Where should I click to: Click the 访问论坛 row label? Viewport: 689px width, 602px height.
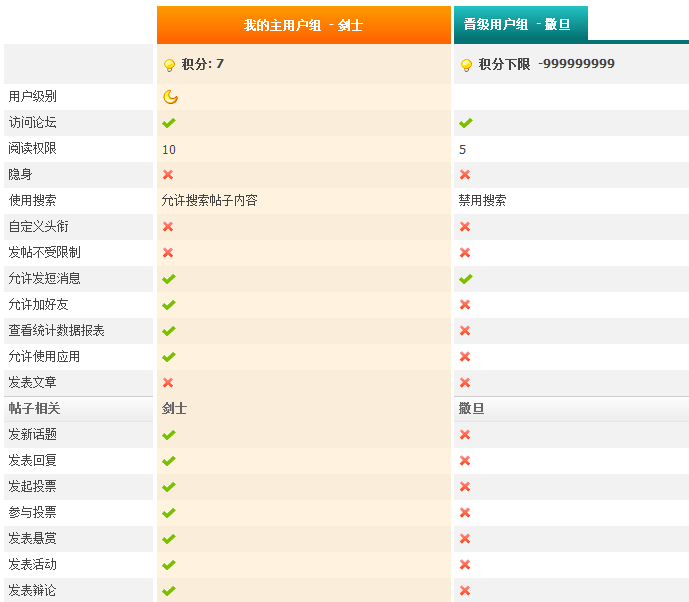click(x=33, y=122)
